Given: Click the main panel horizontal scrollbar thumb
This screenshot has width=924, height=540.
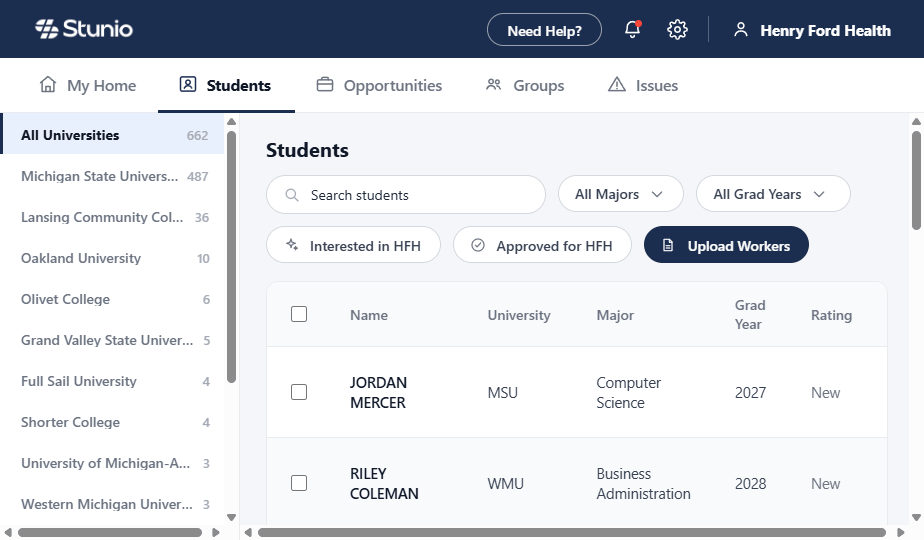Looking at the screenshot, I should click(x=572, y=532).
